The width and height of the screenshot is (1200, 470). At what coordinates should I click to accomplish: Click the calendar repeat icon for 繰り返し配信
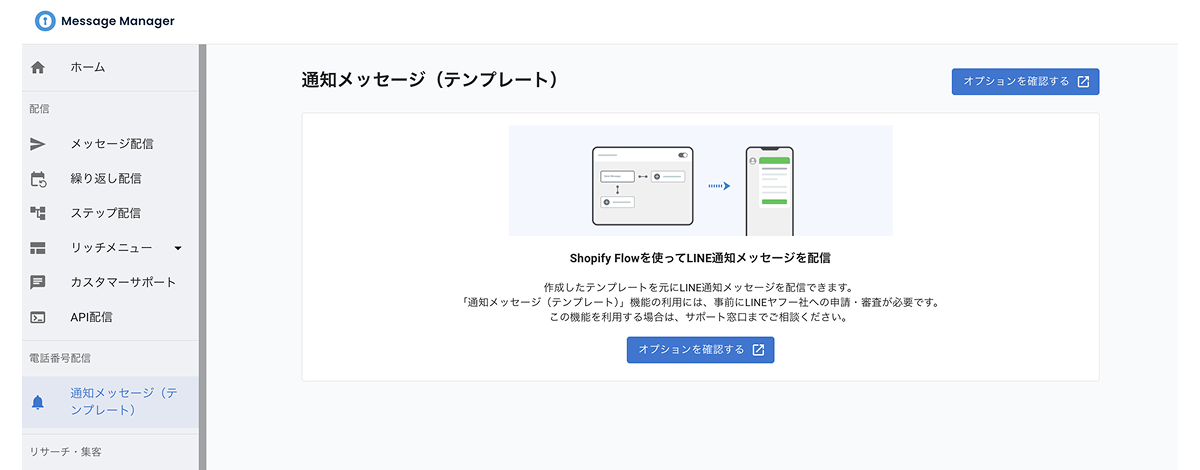(x=38, y=179)
